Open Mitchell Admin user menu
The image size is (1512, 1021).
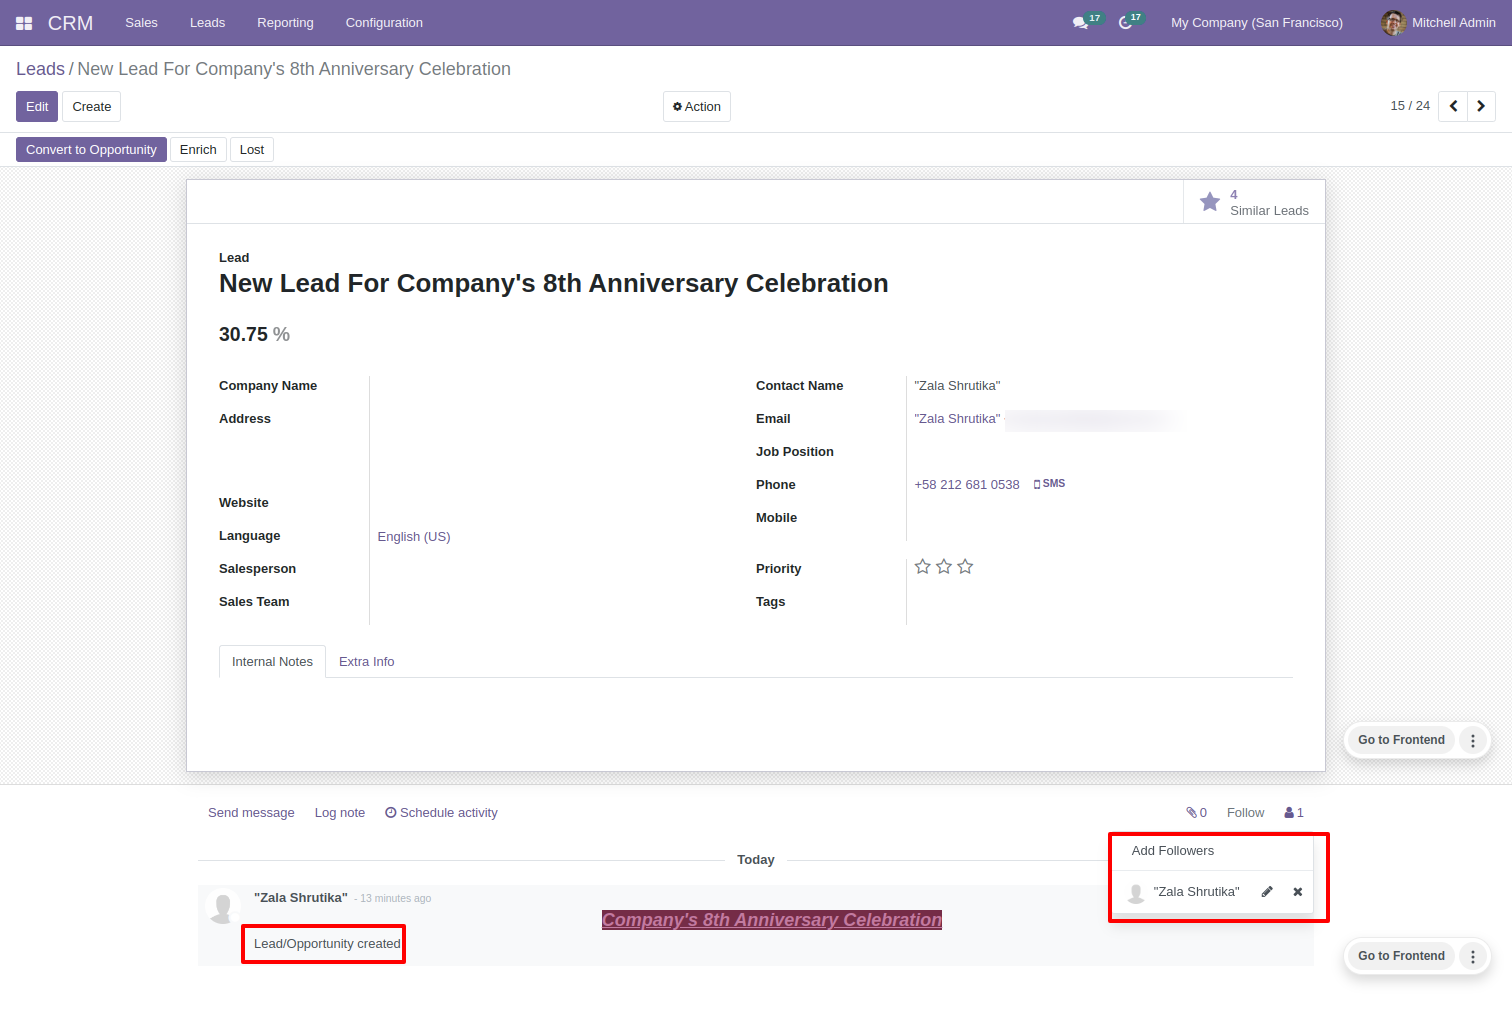tap(1439, 23)
